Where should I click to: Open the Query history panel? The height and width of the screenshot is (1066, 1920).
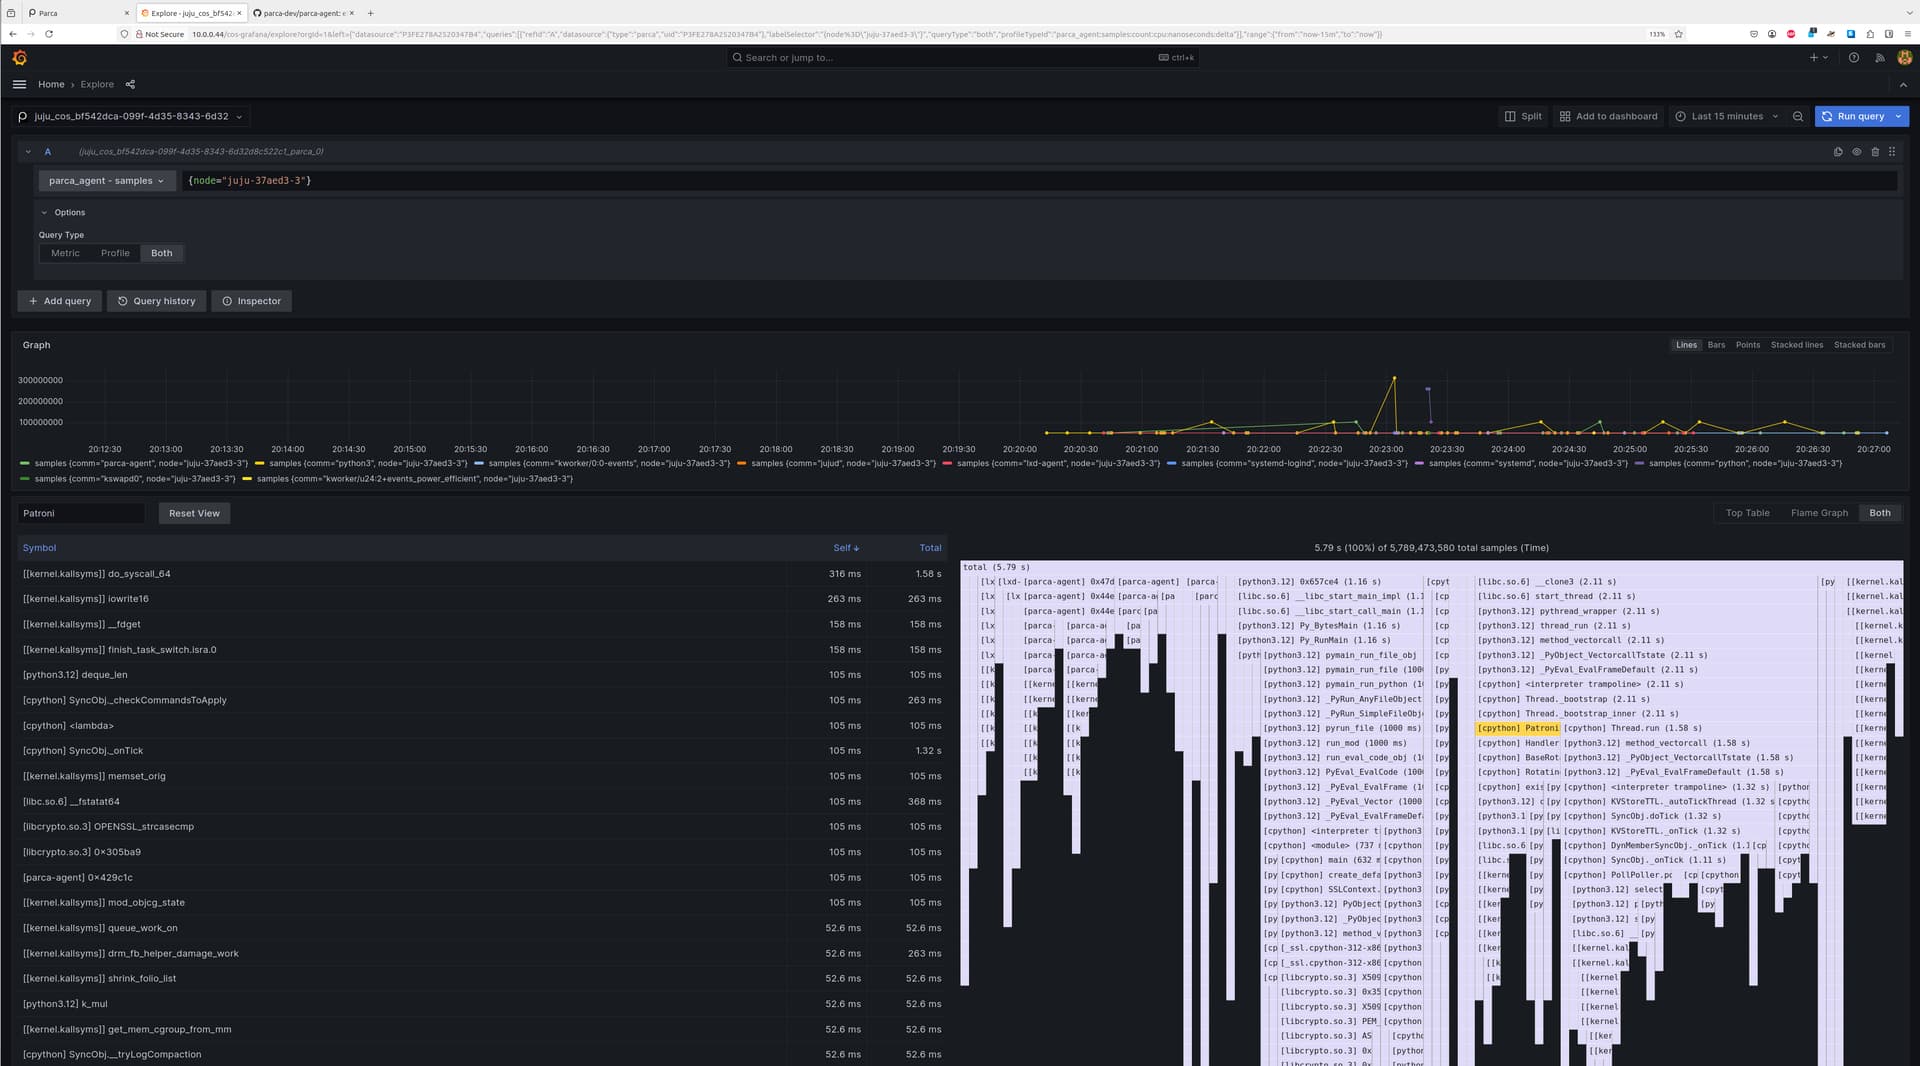tap(156, 301)
